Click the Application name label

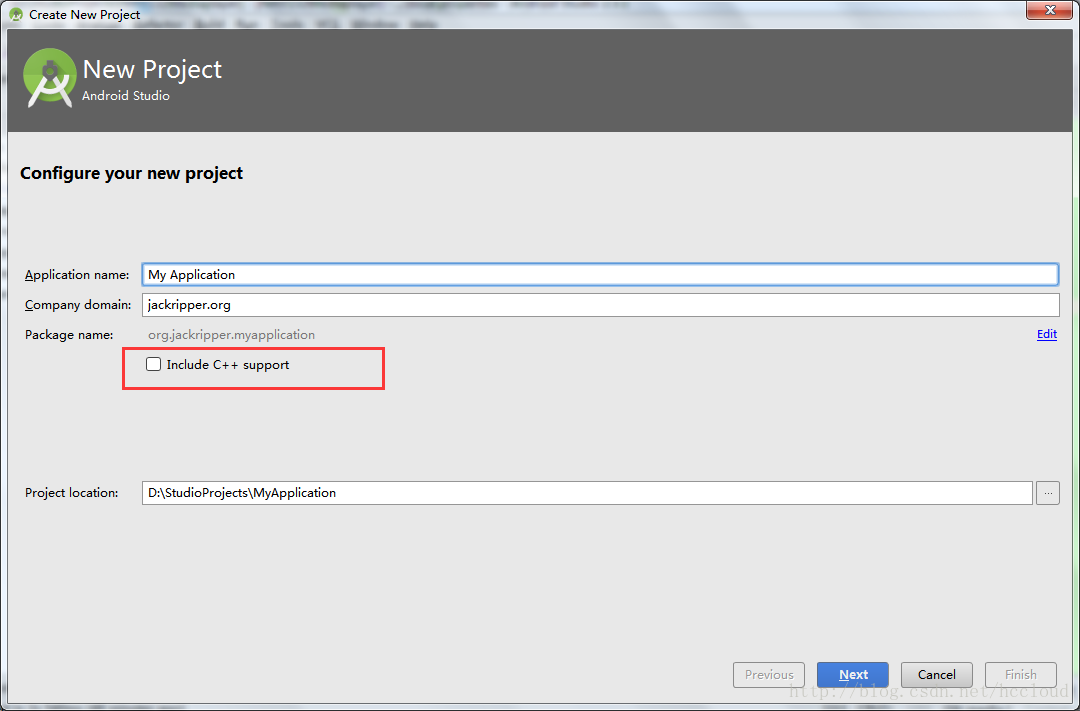(x=77, y=275)
